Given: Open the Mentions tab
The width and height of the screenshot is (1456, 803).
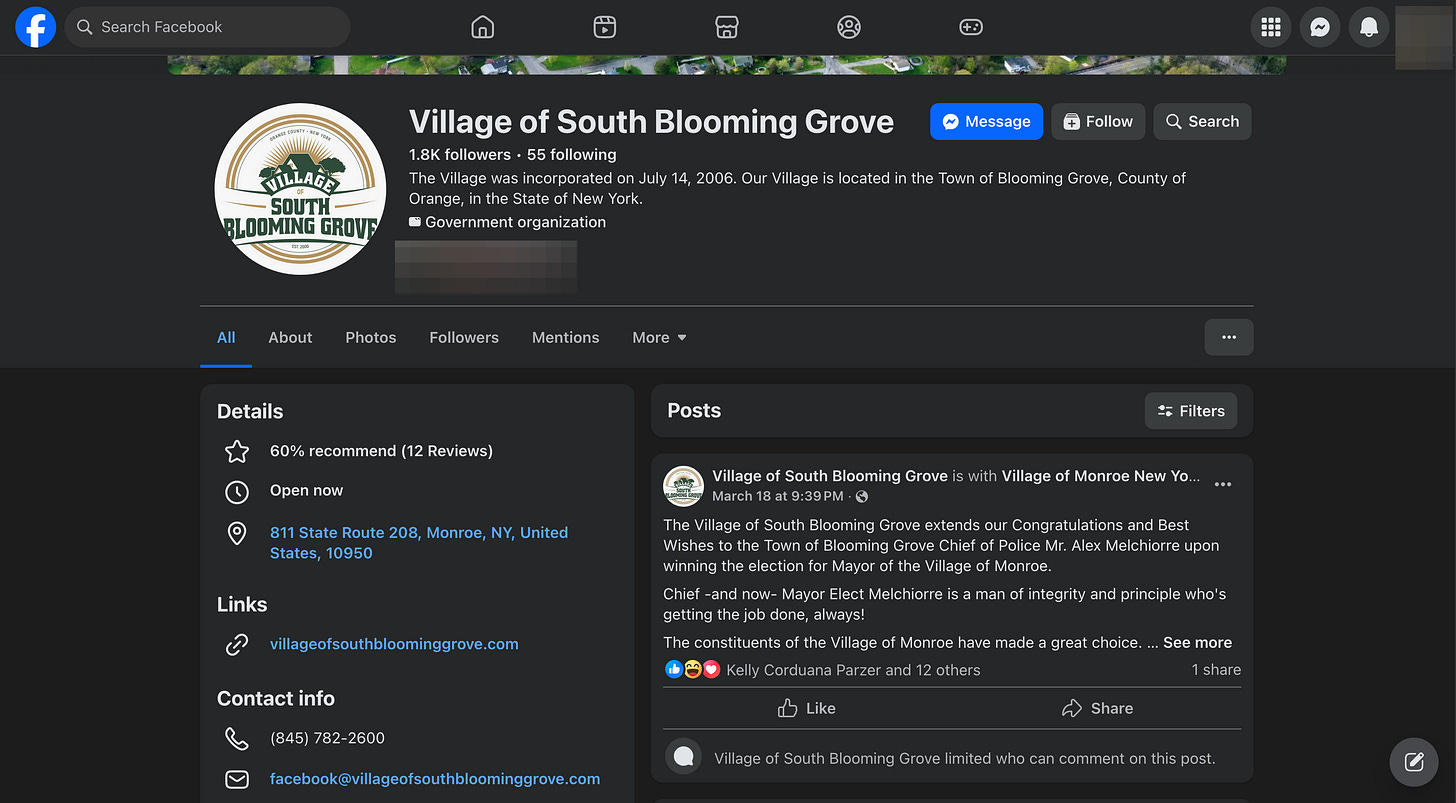Looking at the screenshot, I should 566,337.
